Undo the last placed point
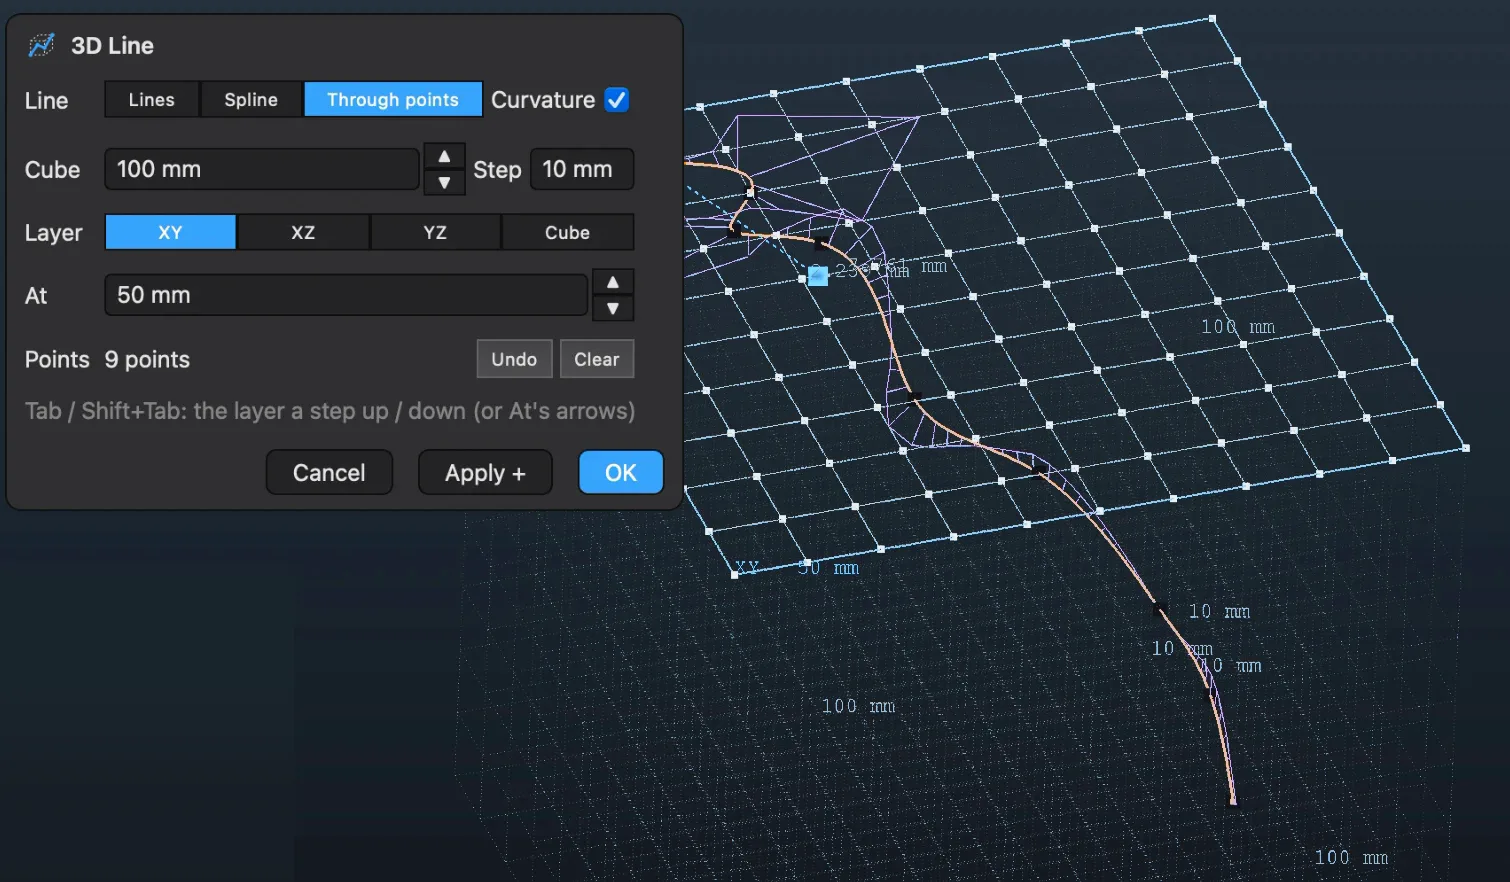Image resolution: width=1510 pixels, height=882 pixels. pos(514,359)
